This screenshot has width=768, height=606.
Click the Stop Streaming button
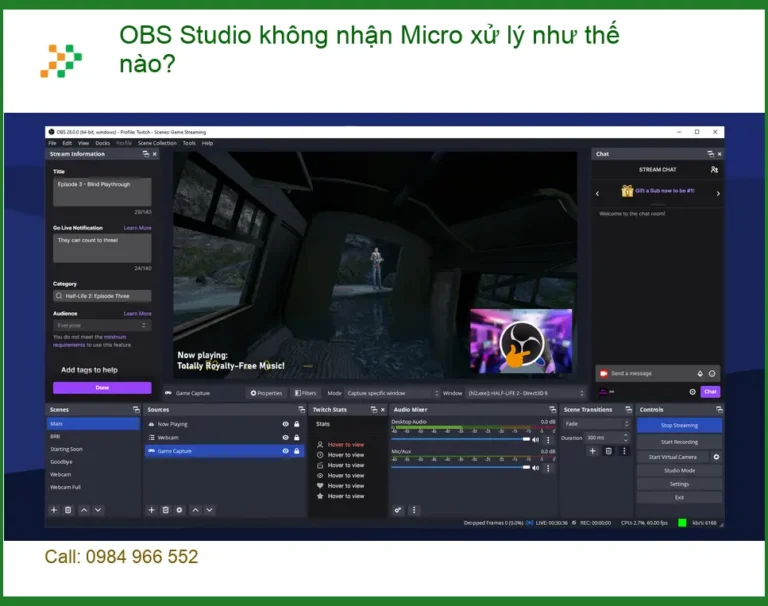(679, 425)
